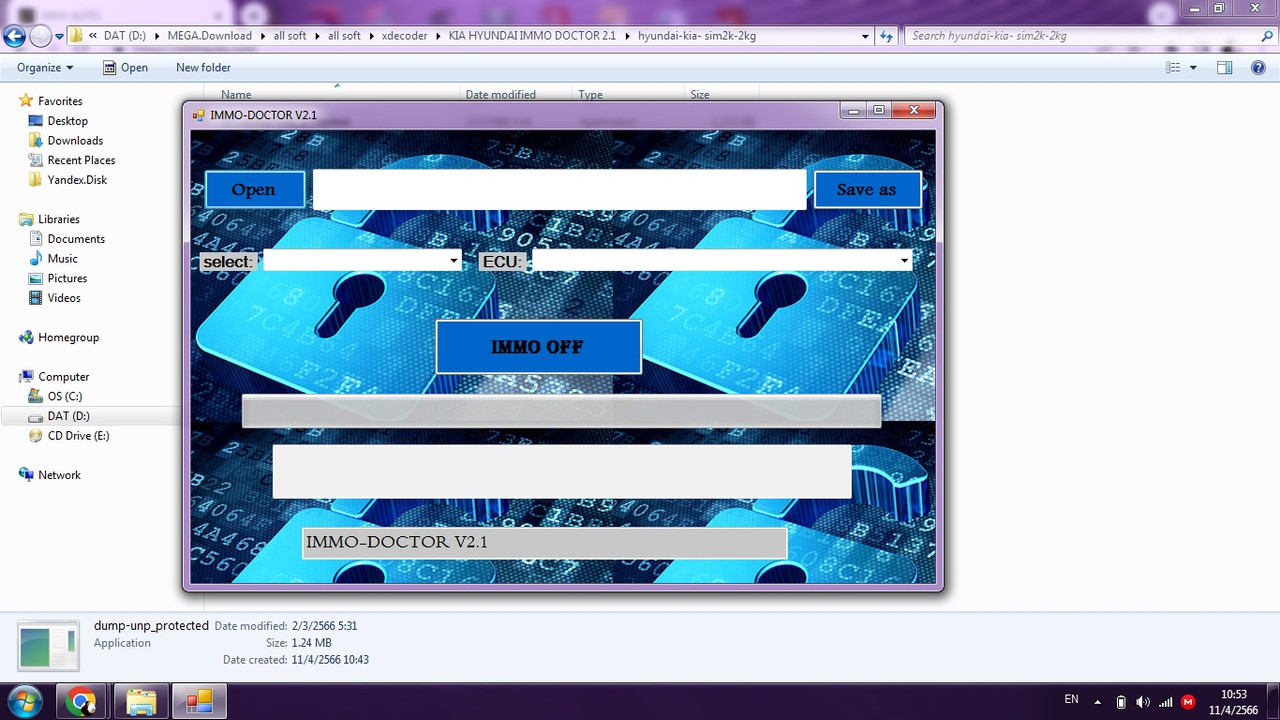Image resolution: width=1280 pixels, height=720 pixels.
Task: Click the Forward navigation arrow in Explorer
Action: tap(40, 36)
